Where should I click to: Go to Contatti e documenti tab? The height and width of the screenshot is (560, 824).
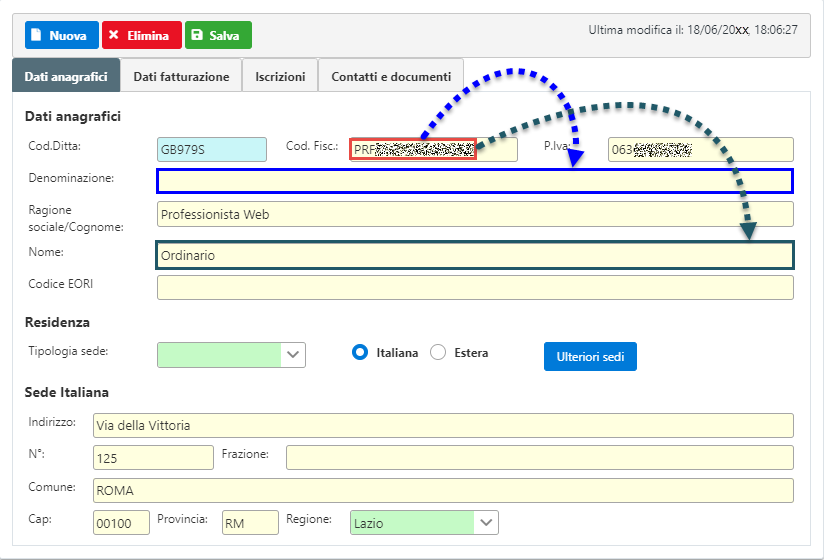391,76
